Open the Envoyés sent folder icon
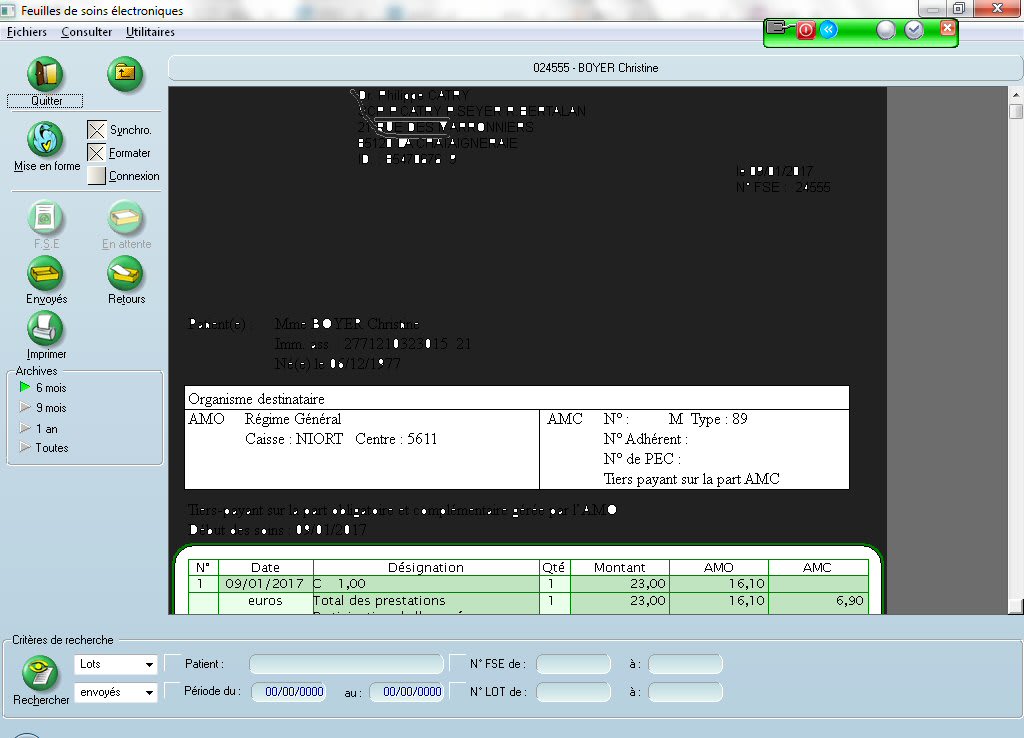The height and width of the screenshot is (738, 1024). point(46,273)
